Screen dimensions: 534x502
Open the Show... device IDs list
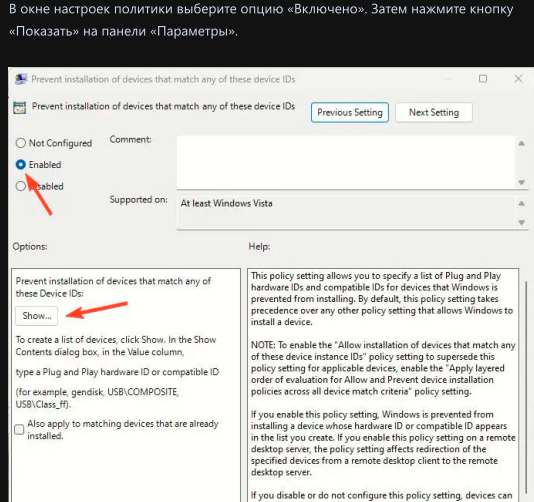pos(36,316)
